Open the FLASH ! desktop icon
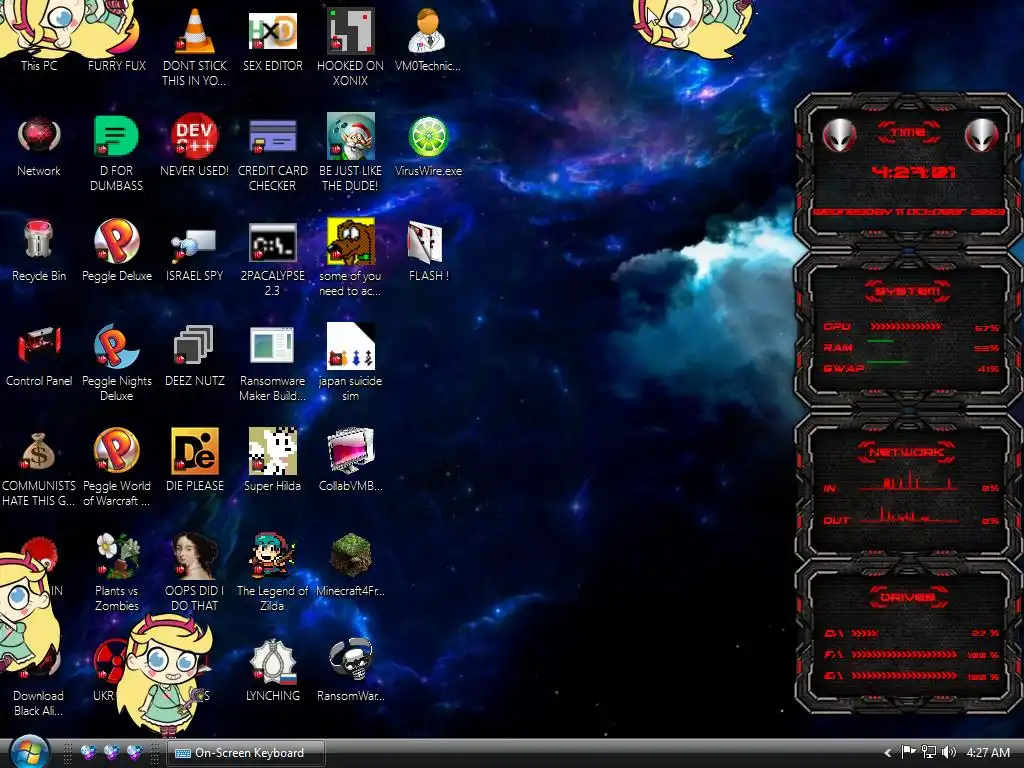Viewport: 1024px width, 768px height. [x=426, y=243]
